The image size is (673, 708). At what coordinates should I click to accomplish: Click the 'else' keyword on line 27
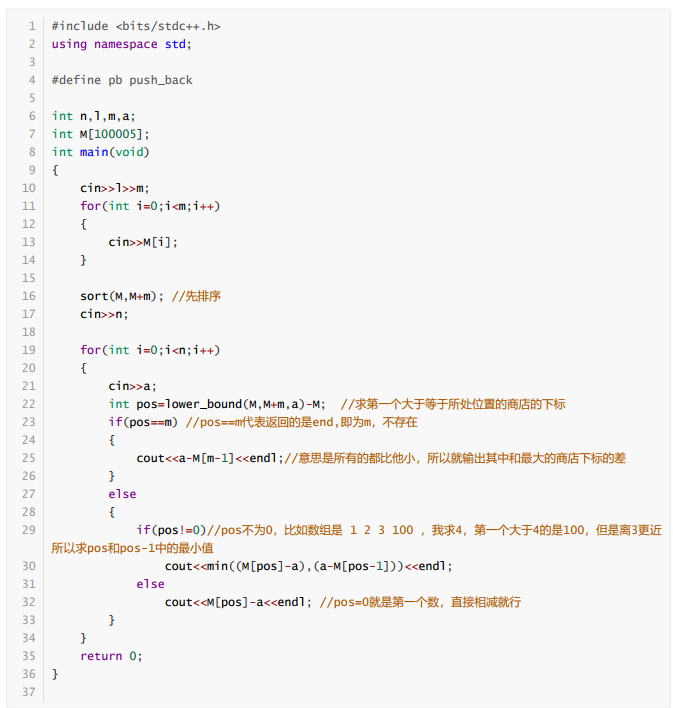tap(122, 494)
